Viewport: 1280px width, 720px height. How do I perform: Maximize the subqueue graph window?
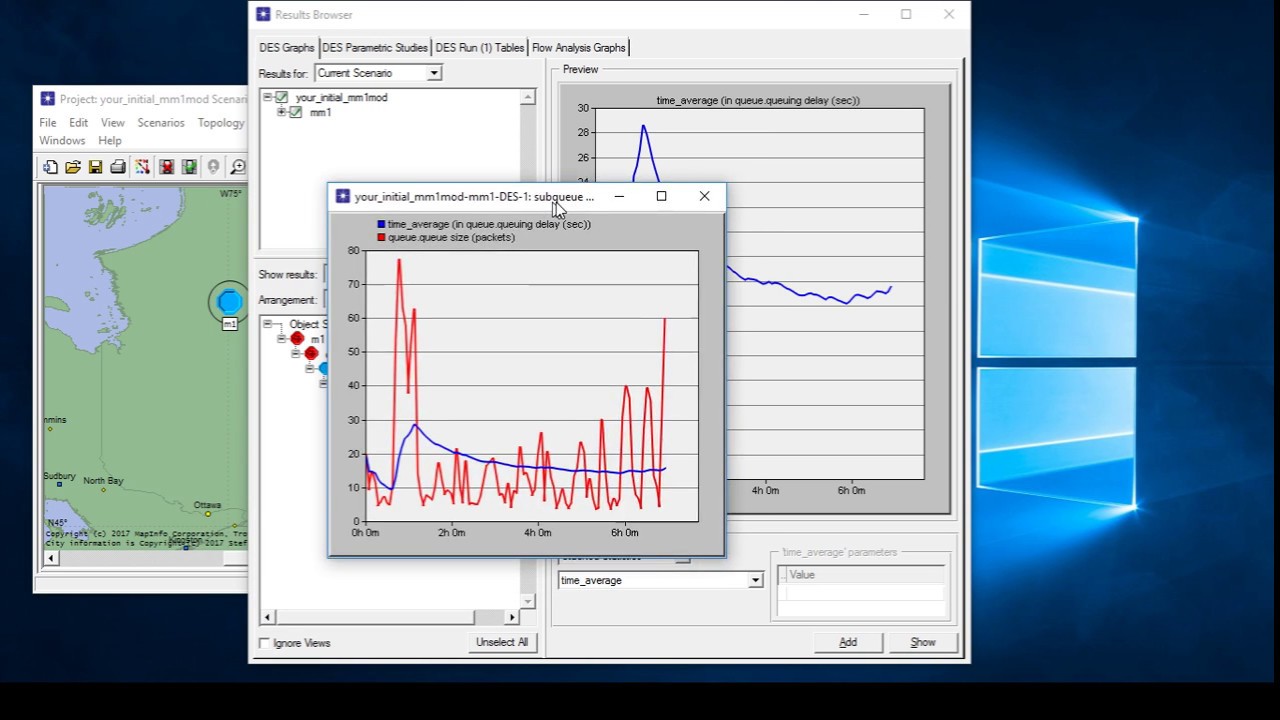[x=661, y=196]
